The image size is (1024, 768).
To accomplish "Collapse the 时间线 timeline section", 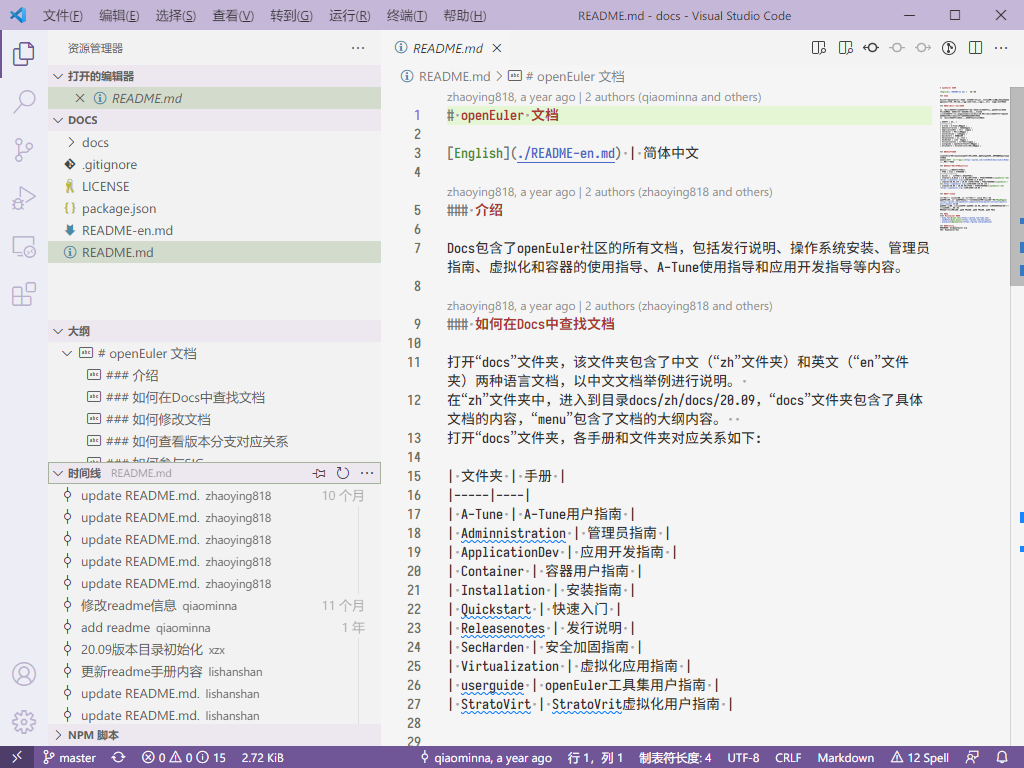I will 58,473.
